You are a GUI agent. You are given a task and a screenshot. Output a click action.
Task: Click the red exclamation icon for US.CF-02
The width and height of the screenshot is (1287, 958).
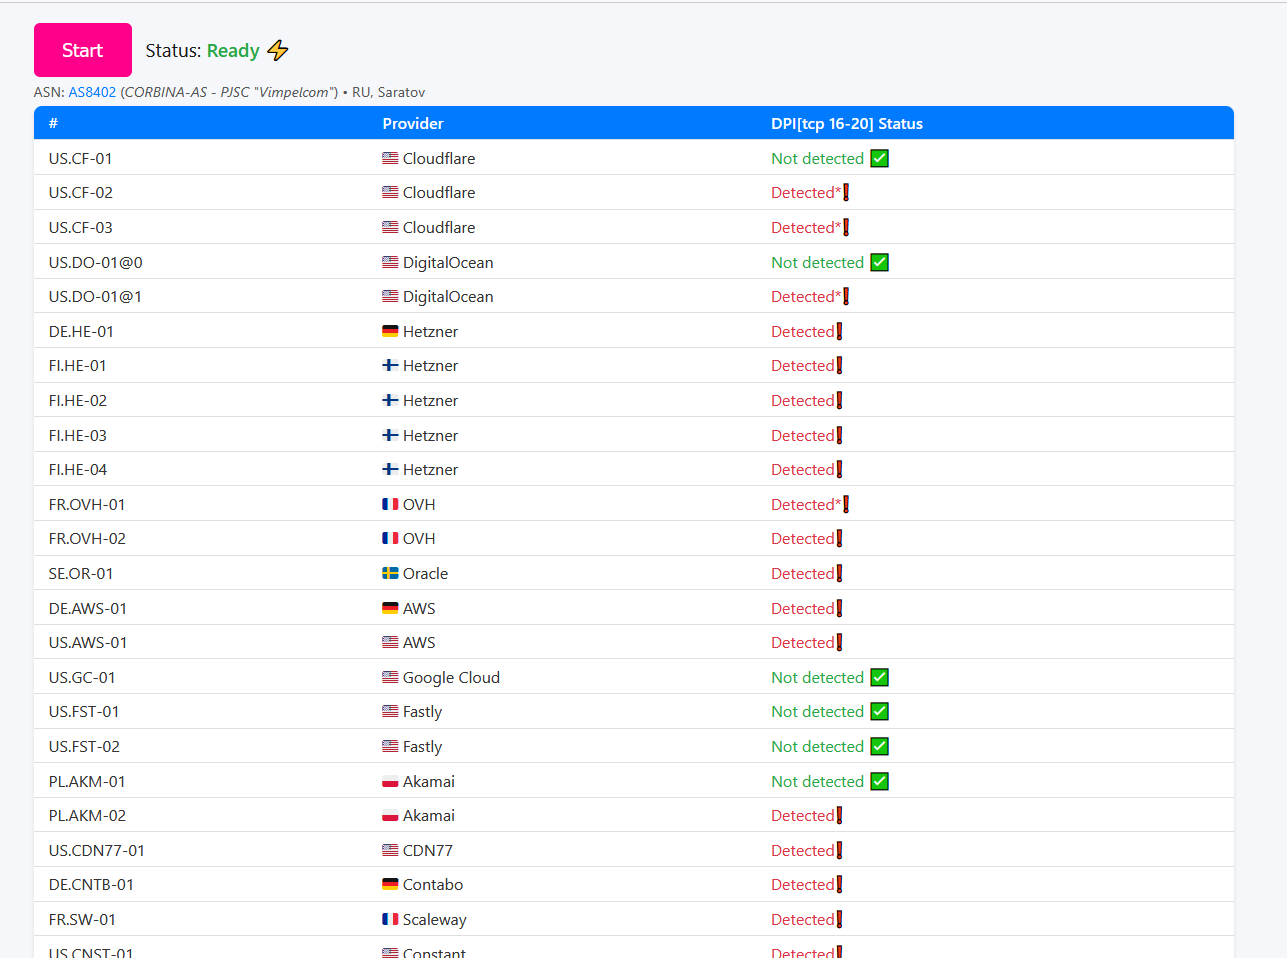pos(846,193)
